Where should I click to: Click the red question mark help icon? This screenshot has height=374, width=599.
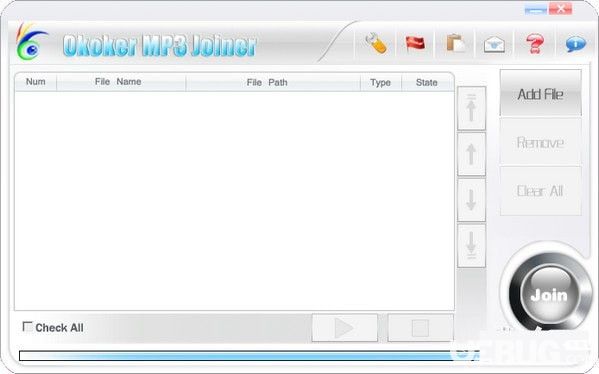pos(535,44)
